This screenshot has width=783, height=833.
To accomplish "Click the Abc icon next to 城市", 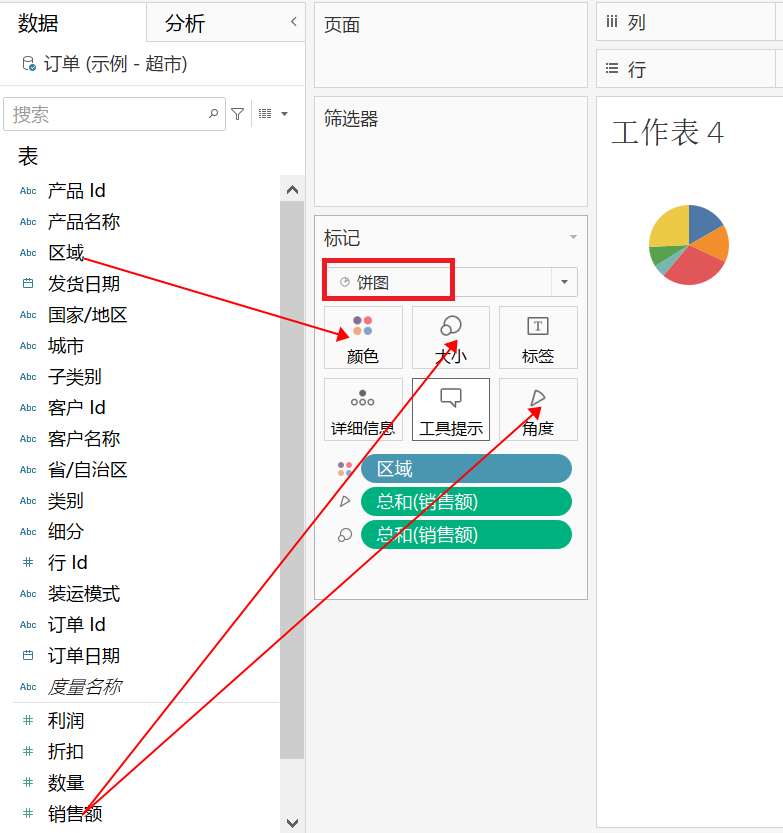I will (28, 346).
